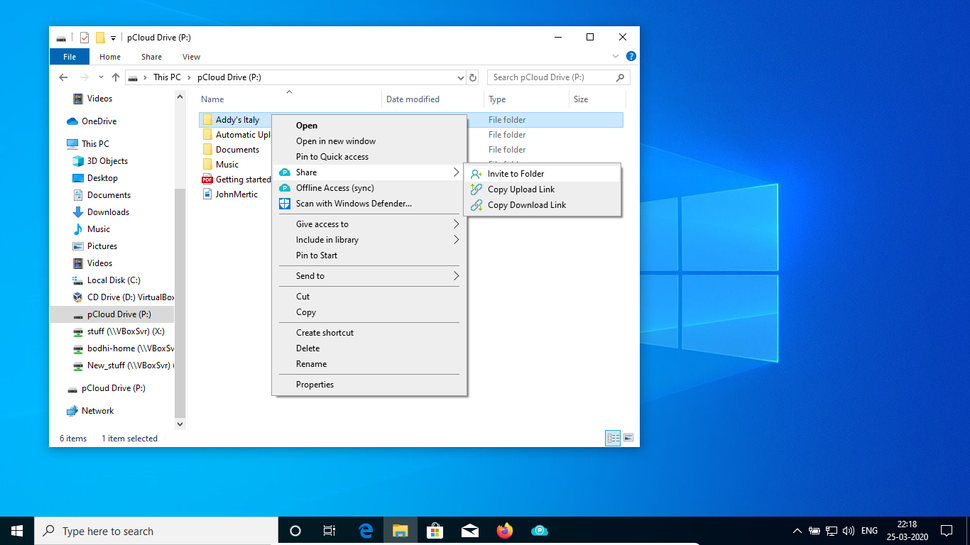Click Quick Access new folder icon
The image size is (970, 545).
(100, 38)
